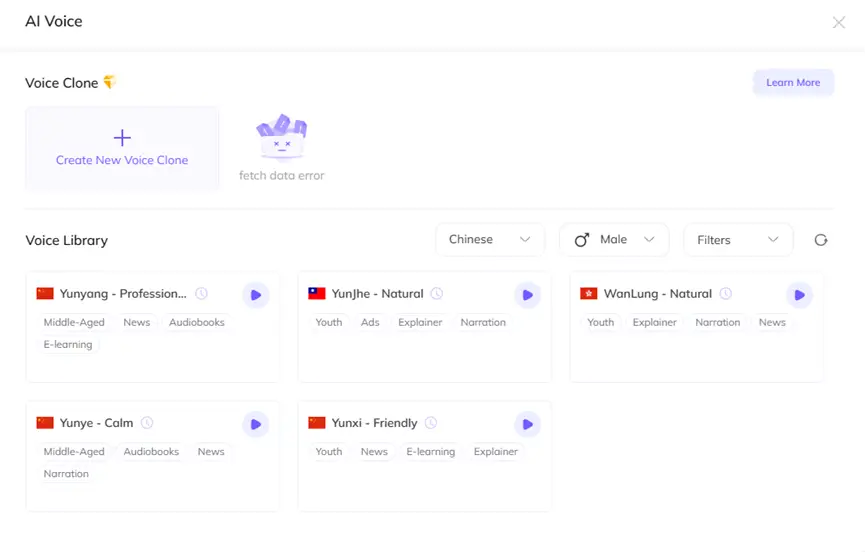Select the Audiobooks tag on Yunyang card
This screenshot has height=552, width=865.
pyautogui.click(x=196, y=323)
